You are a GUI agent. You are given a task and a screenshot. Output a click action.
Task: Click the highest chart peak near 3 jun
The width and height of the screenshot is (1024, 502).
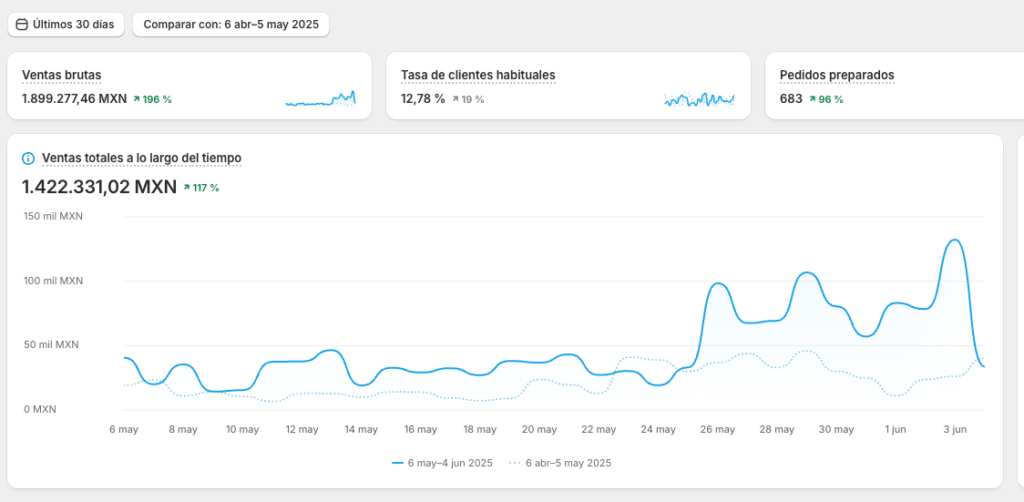954,240
